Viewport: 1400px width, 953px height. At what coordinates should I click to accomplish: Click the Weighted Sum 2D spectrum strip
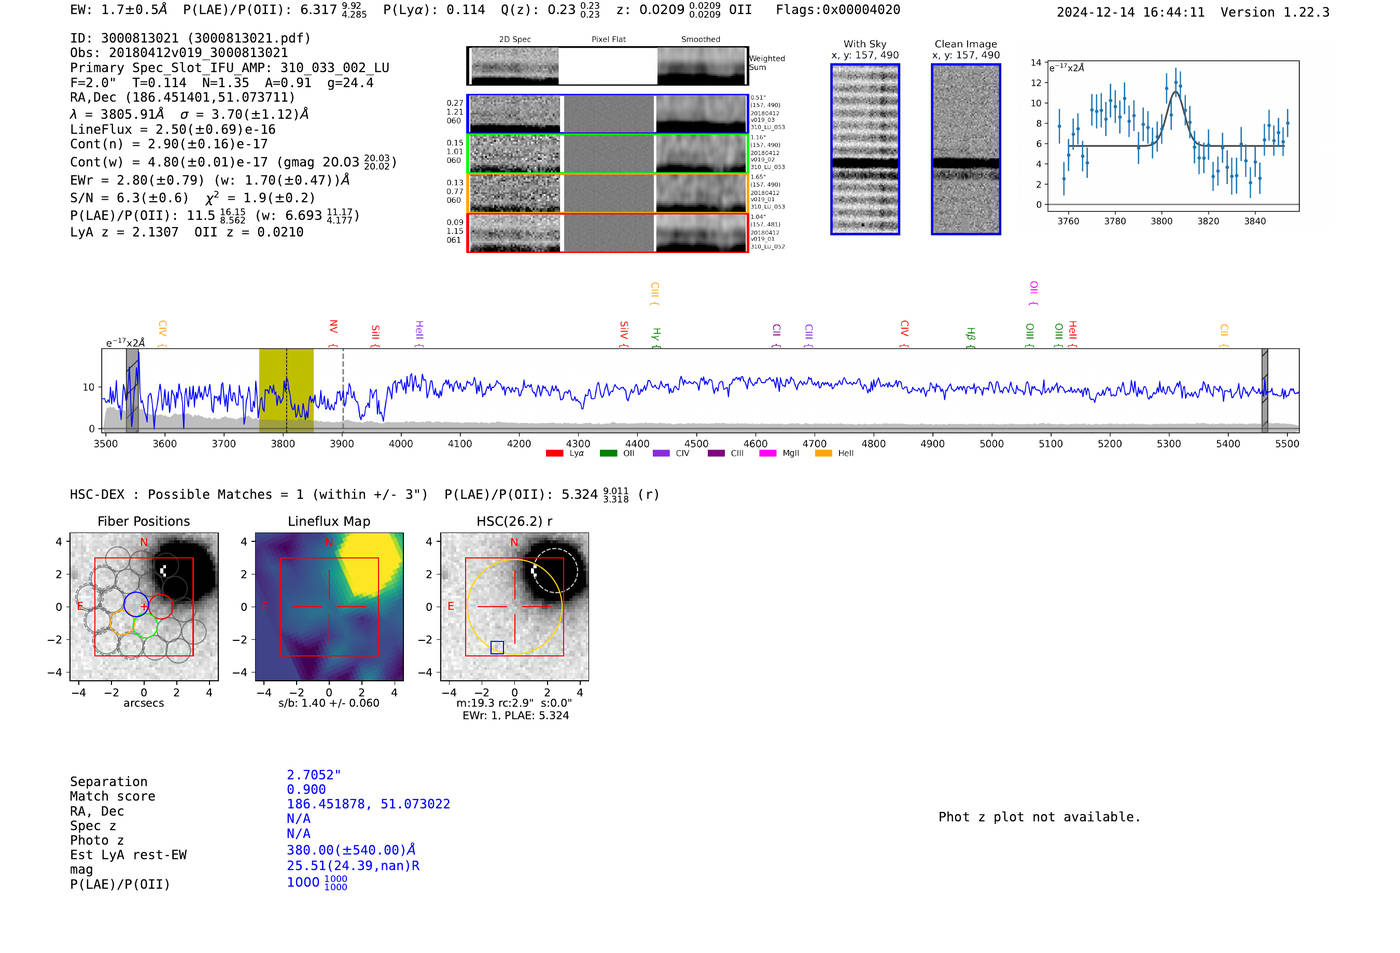point(608,66)
